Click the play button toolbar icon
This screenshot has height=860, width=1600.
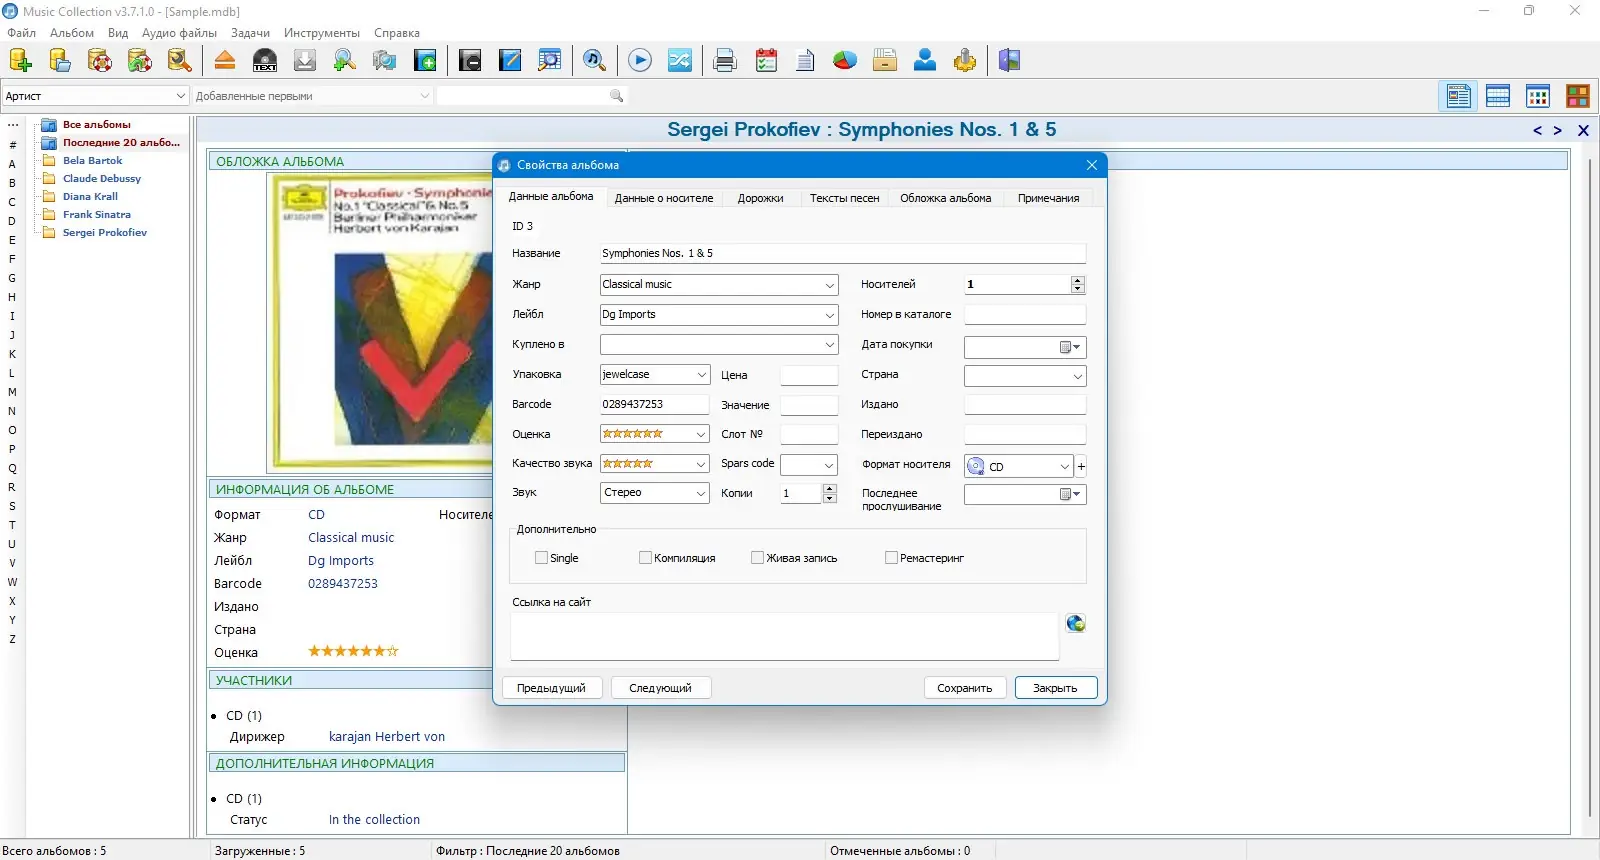640,60
